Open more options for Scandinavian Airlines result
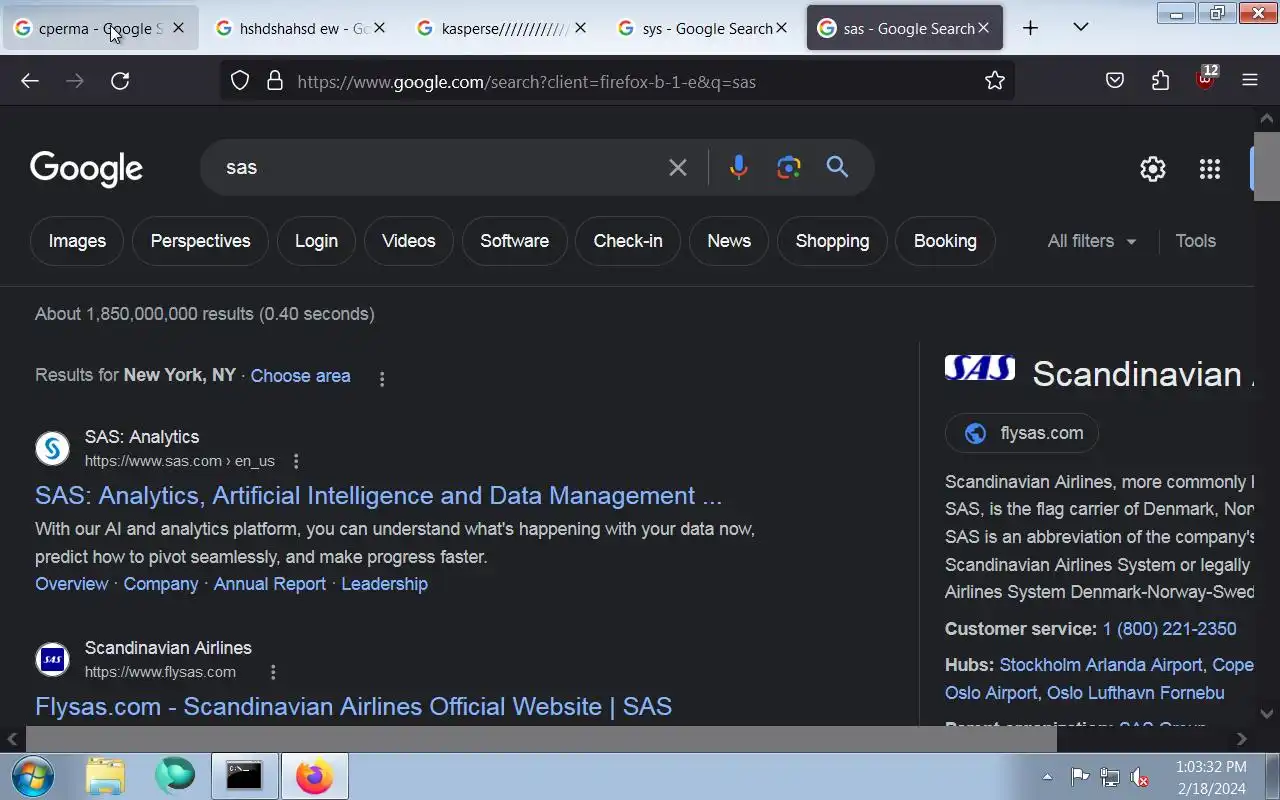Image resolution: width=1280 pixels, height=800 pixels. 273,672
